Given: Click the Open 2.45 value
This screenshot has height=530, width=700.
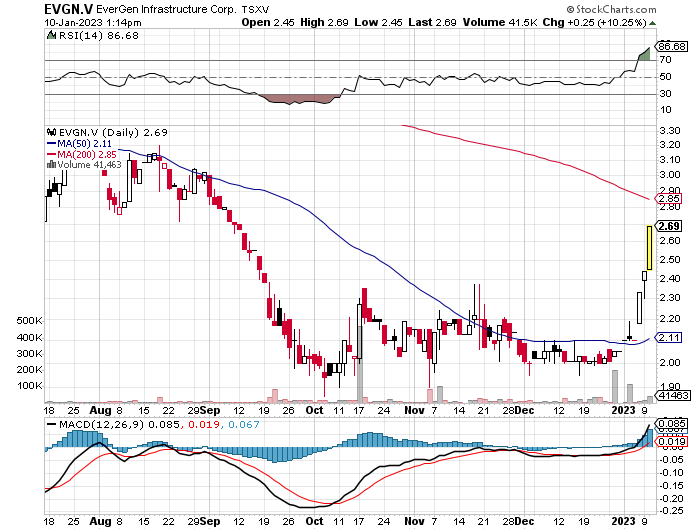Looking at the screenshot, I should click(x=268, y=22).
